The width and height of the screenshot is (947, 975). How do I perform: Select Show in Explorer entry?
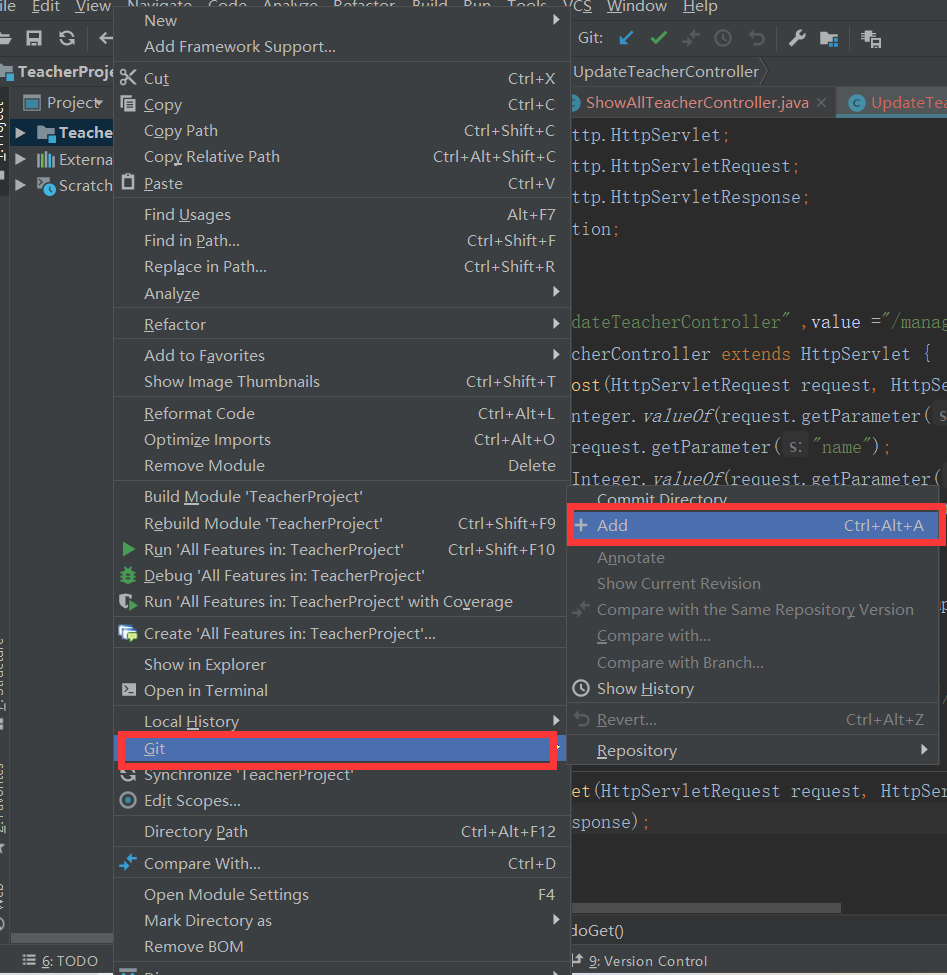tap(342, 664)
